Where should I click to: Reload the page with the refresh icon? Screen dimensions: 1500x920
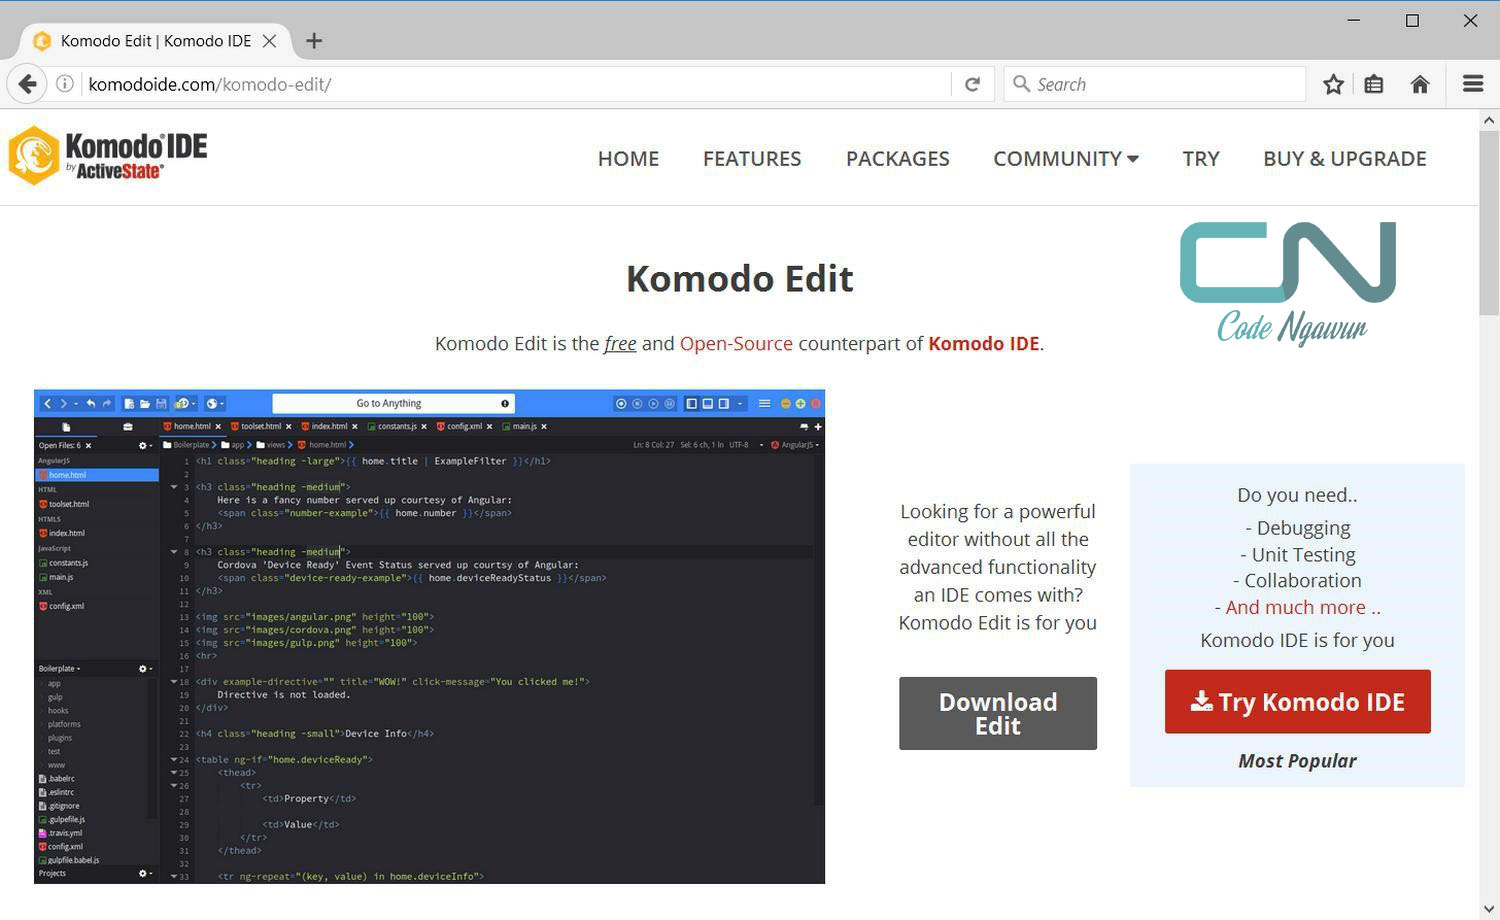[972, 84]
